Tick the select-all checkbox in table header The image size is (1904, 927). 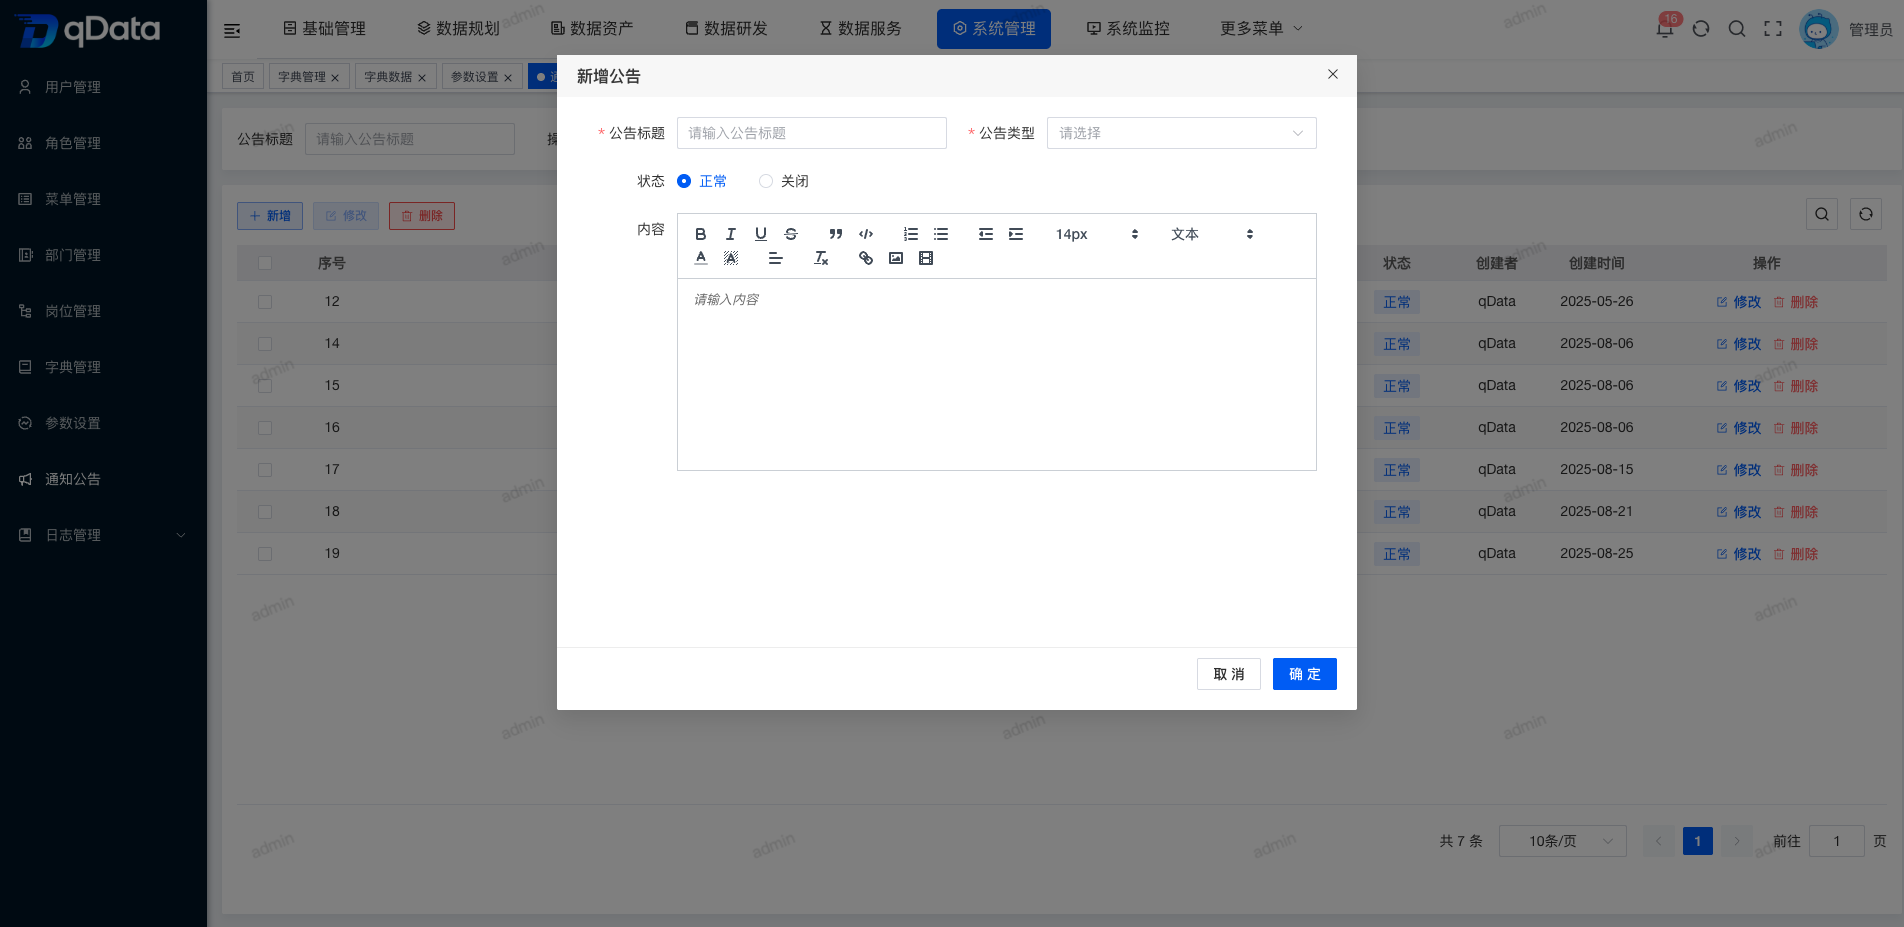(265, 263)
